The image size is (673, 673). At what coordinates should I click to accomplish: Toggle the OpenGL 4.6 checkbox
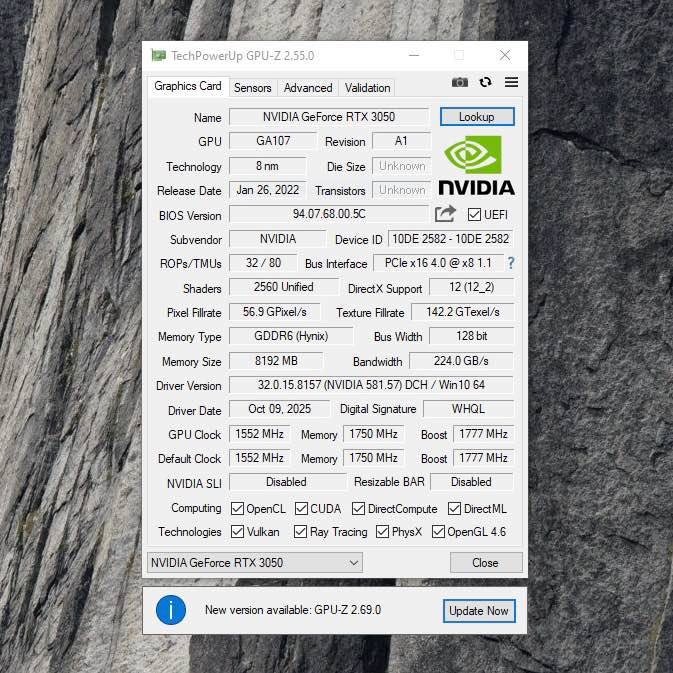(438, 531)
